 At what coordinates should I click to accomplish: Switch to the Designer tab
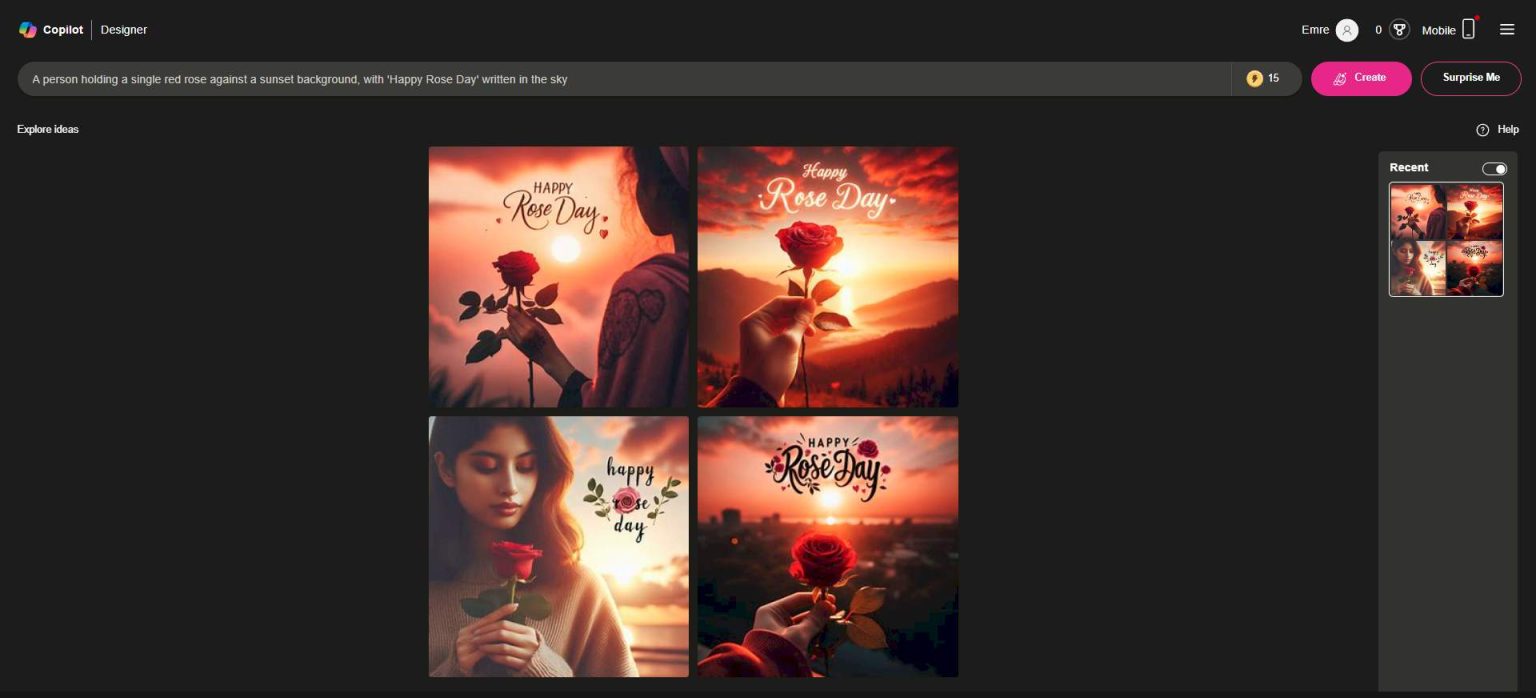123,29
